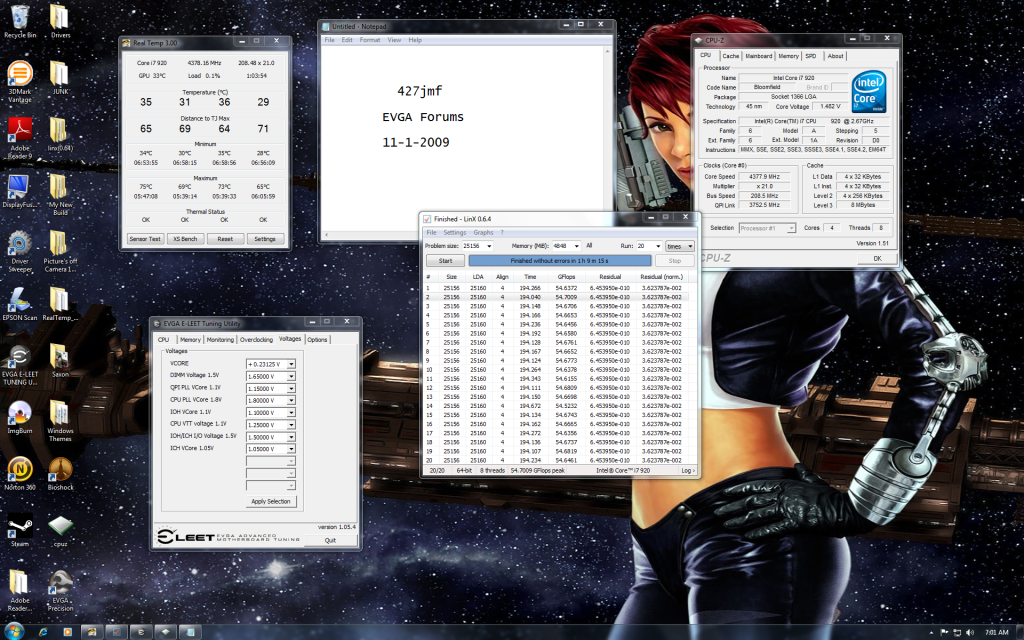Open the Recycle Bin on the desktop
This screenshot has width=1024, height=640.
19,17
